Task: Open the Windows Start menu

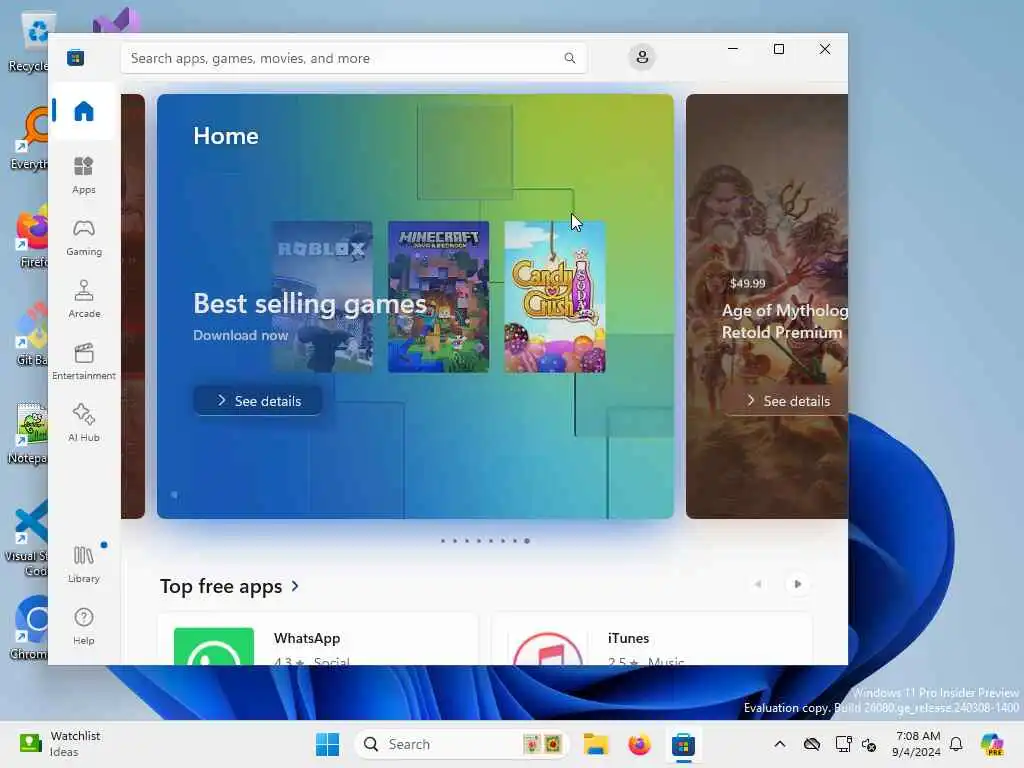Action: tap(327, 744)
